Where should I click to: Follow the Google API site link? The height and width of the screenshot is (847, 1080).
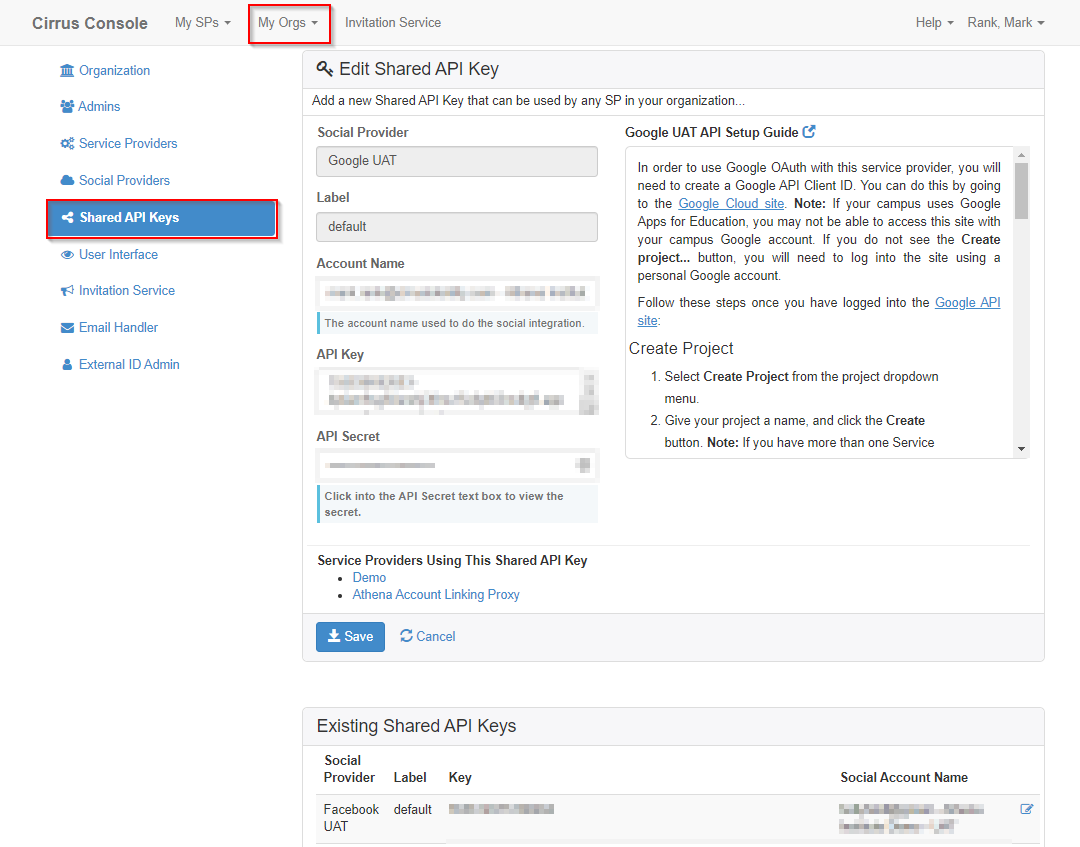(967, 302)
